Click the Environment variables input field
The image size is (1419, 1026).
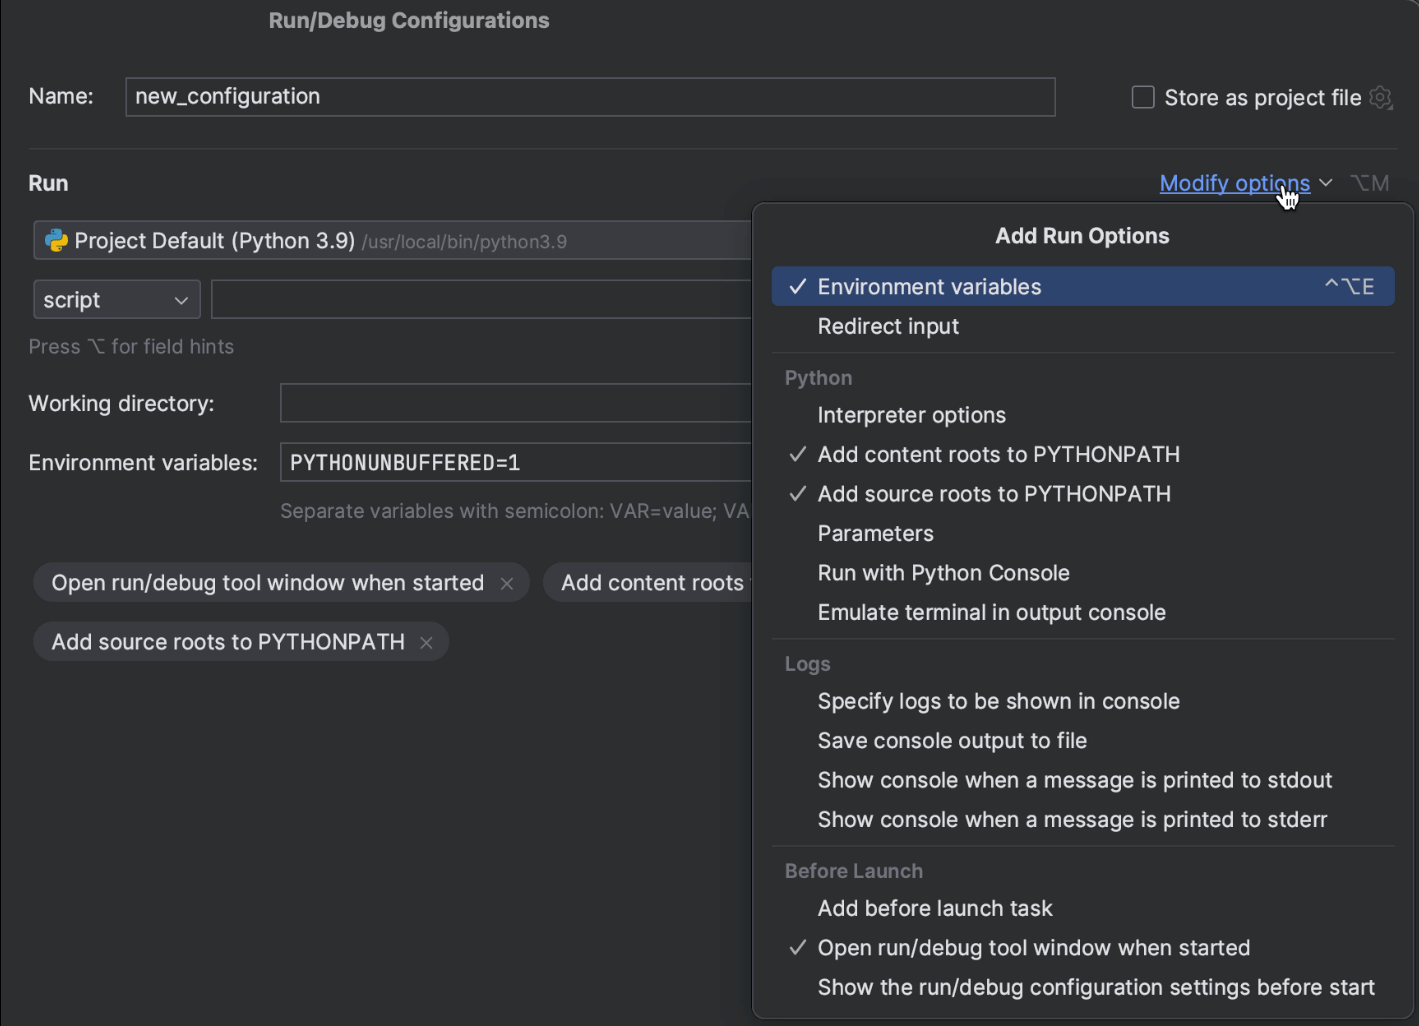(x=515, y=463)
